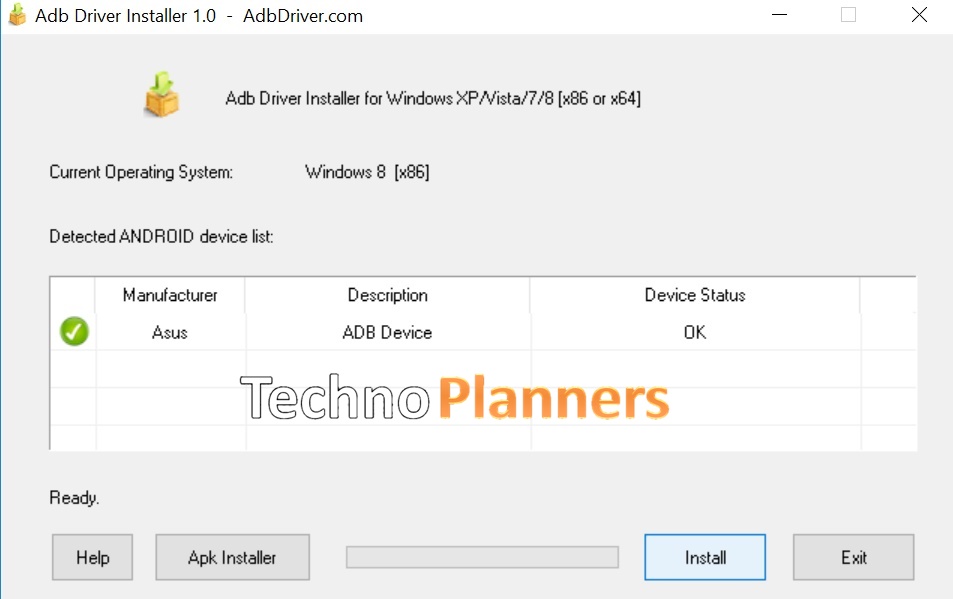953x599 pixels.
Task: Click the Description column header
Action: tap(387, 295)
